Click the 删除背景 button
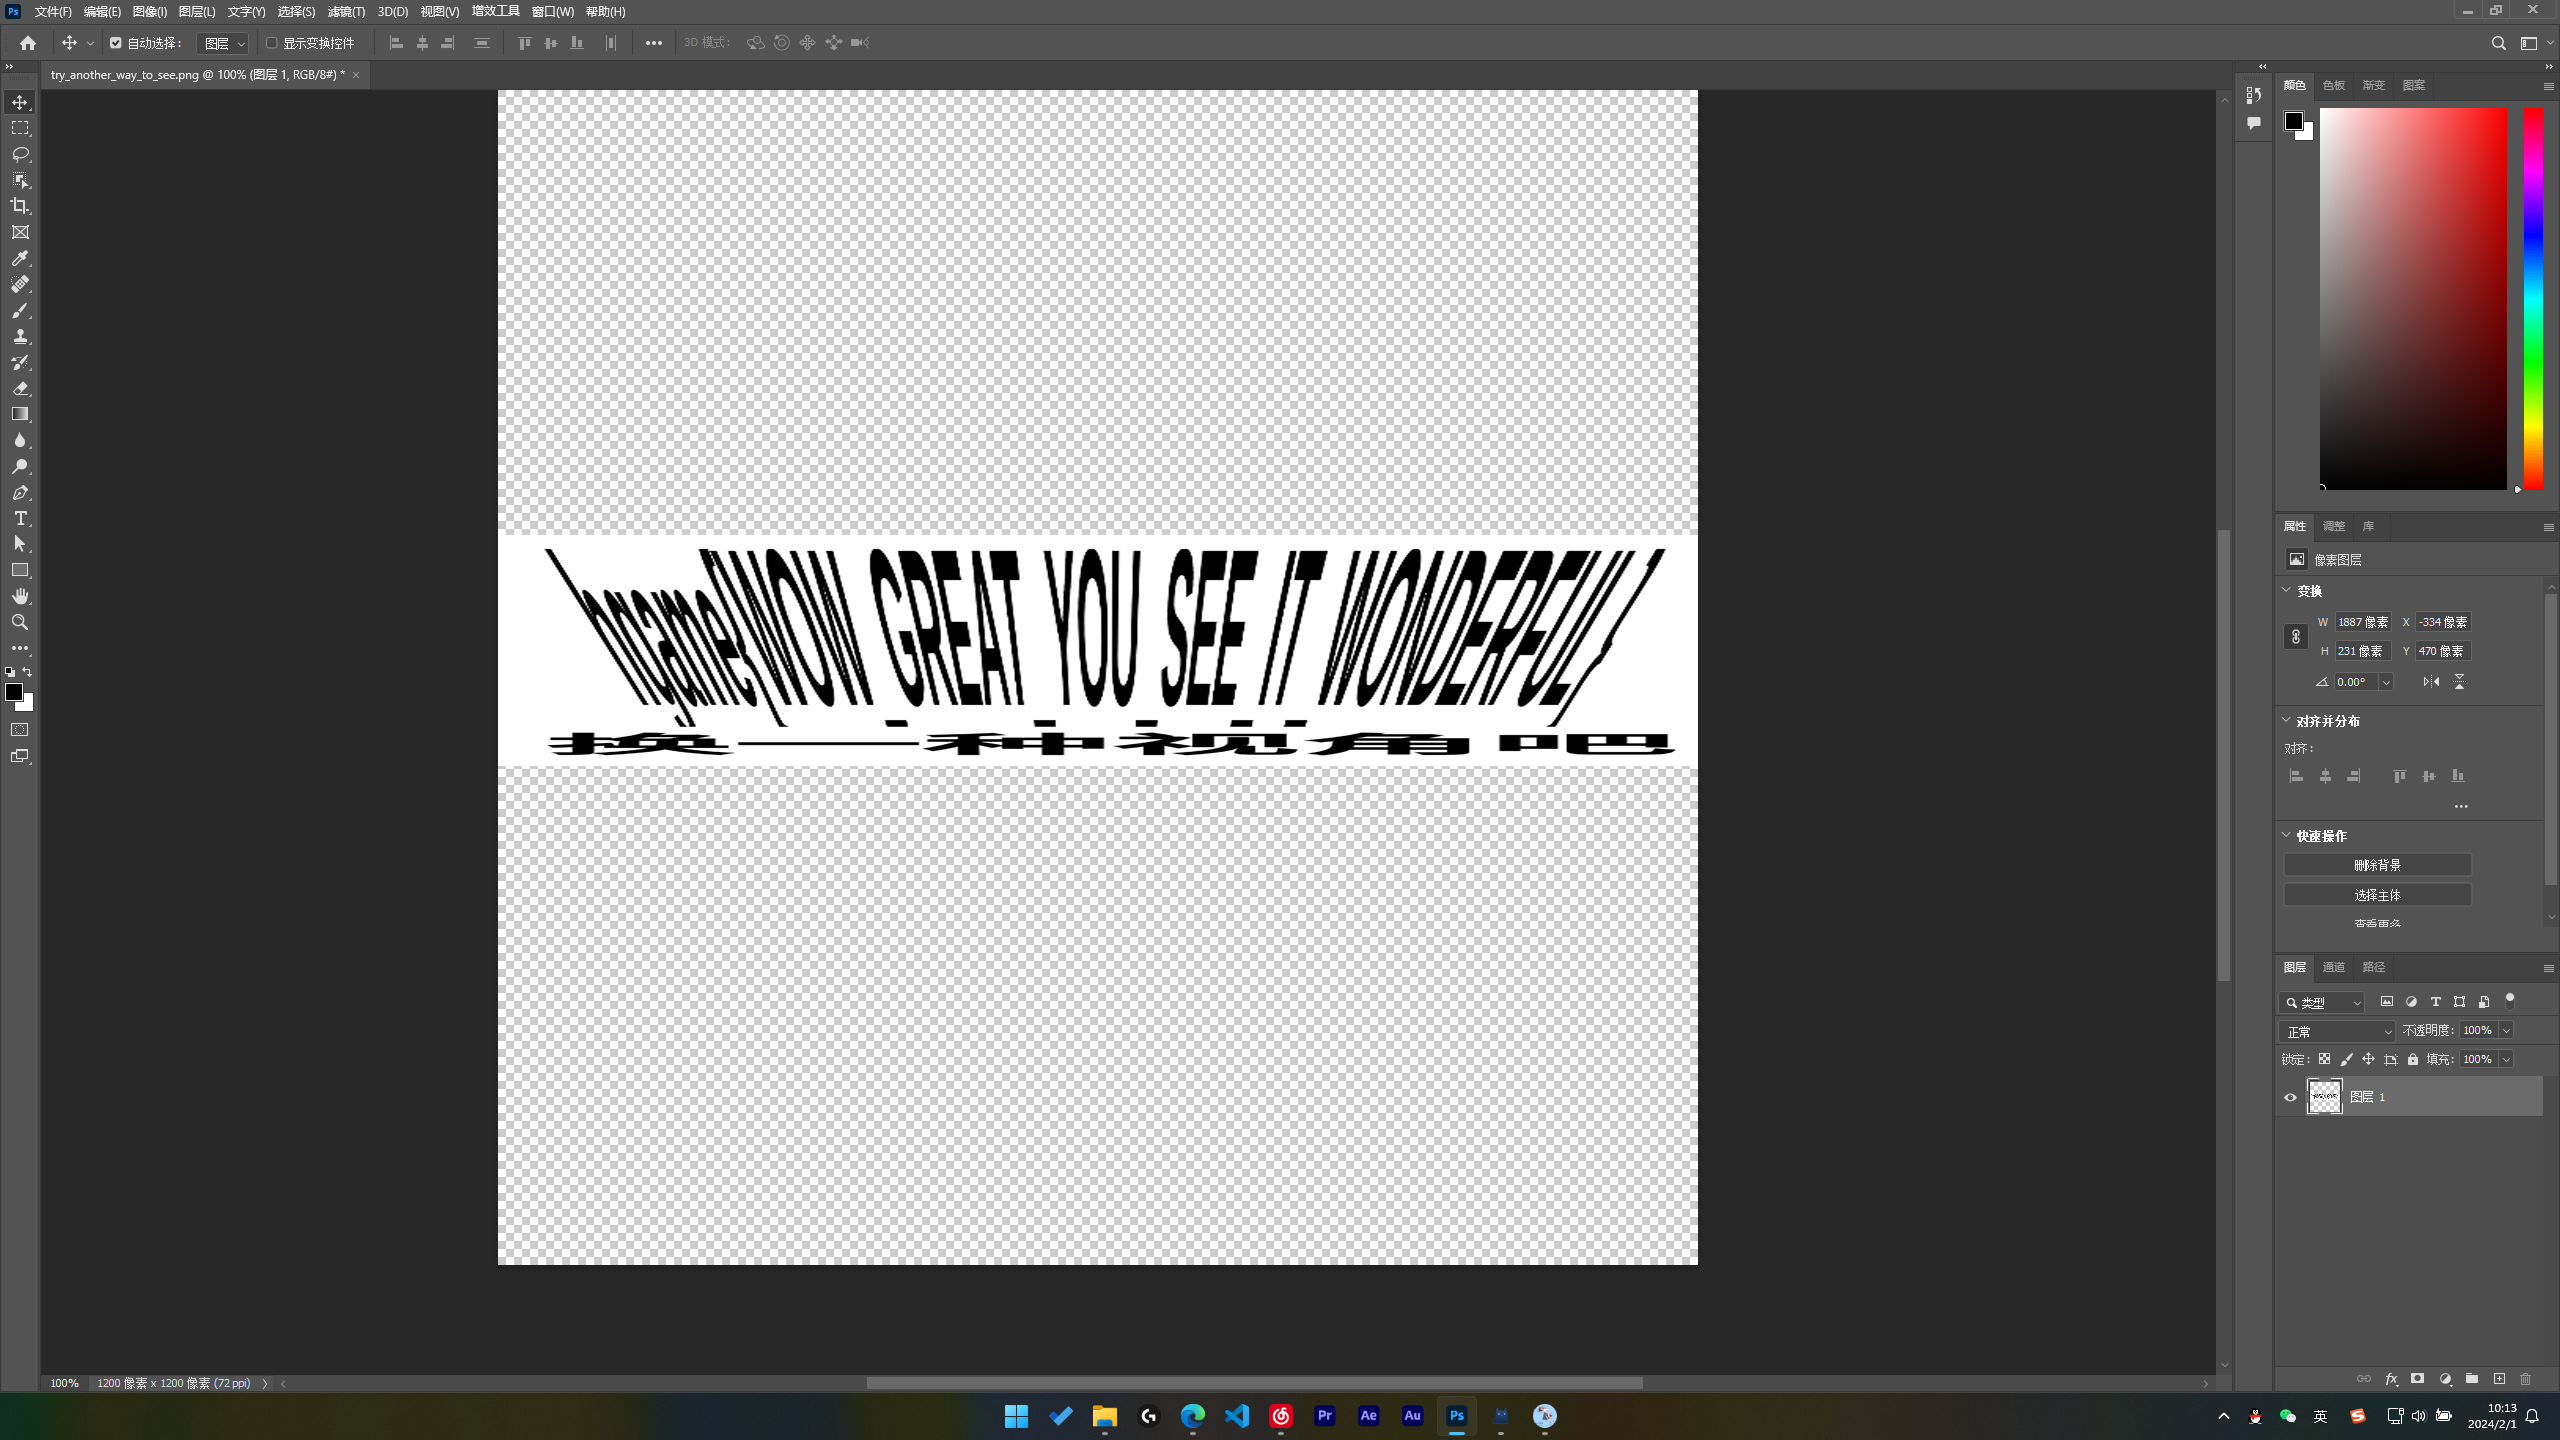Image resolution: width=2560 pixels, height=1440 pixels. click(x=2377, y=865)
